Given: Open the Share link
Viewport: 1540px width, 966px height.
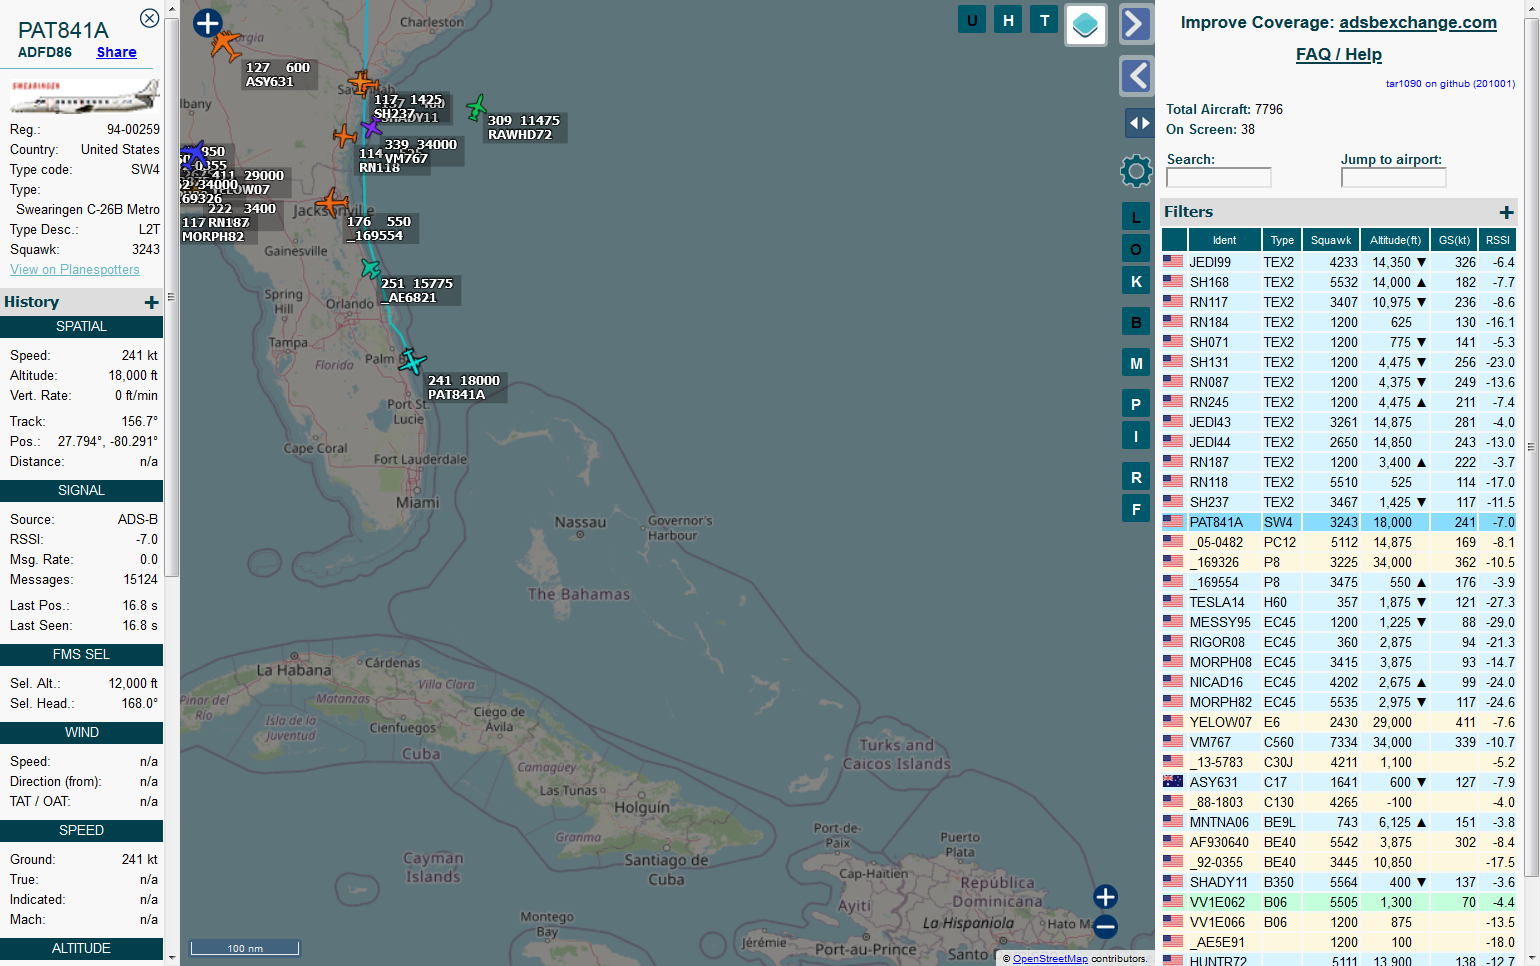Looking at the screenshot, I should pyautogui.click(x=116, y=52).
